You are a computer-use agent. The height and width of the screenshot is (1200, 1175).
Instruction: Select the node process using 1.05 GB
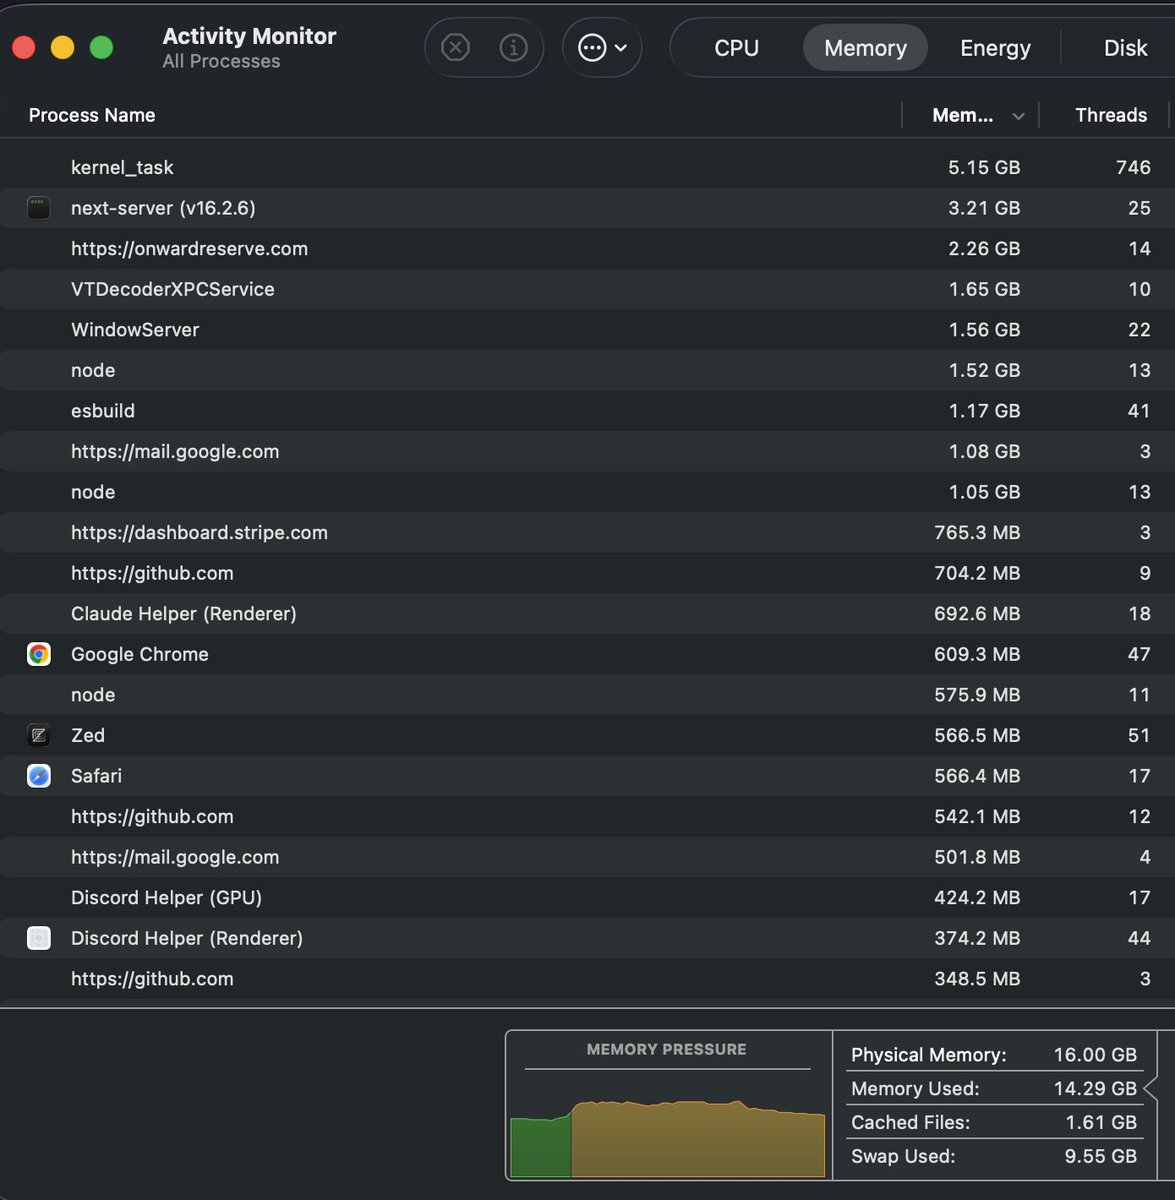[587, 492]
